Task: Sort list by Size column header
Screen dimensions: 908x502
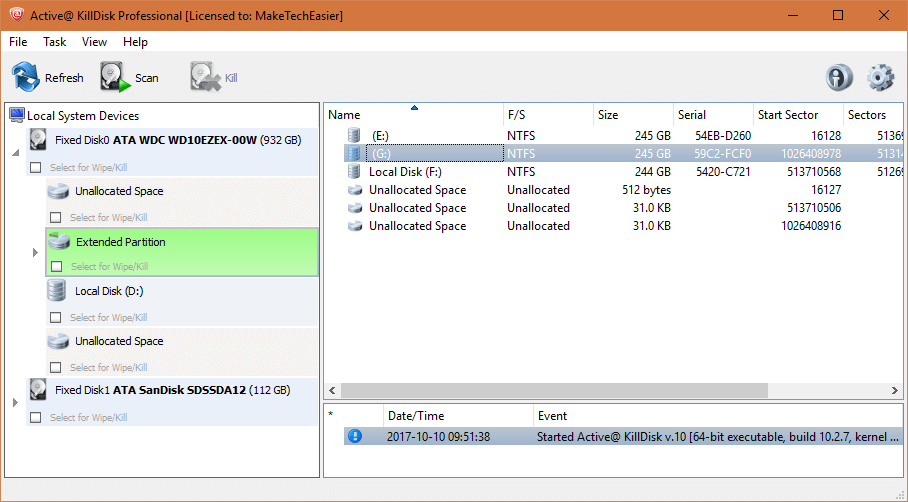Action: [x=634, y=115]
